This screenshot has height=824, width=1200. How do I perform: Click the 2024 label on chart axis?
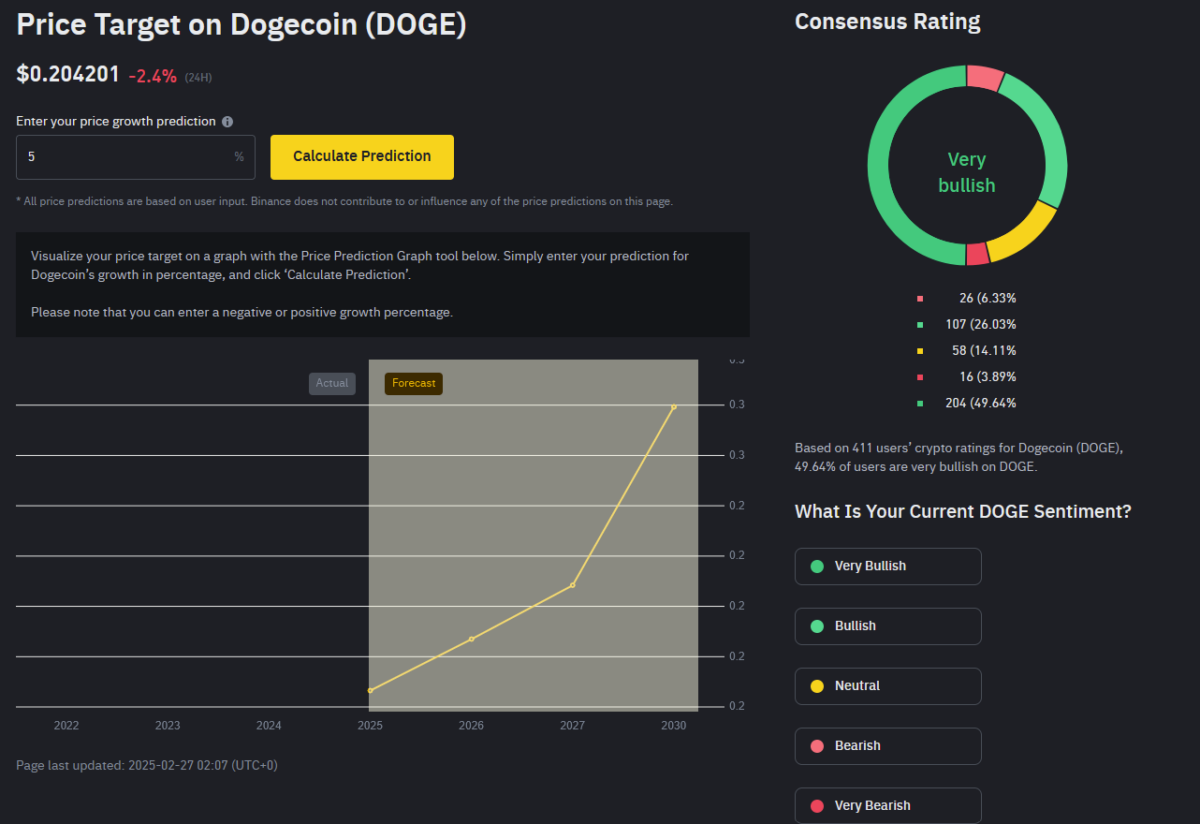click(x=269, y=726)
